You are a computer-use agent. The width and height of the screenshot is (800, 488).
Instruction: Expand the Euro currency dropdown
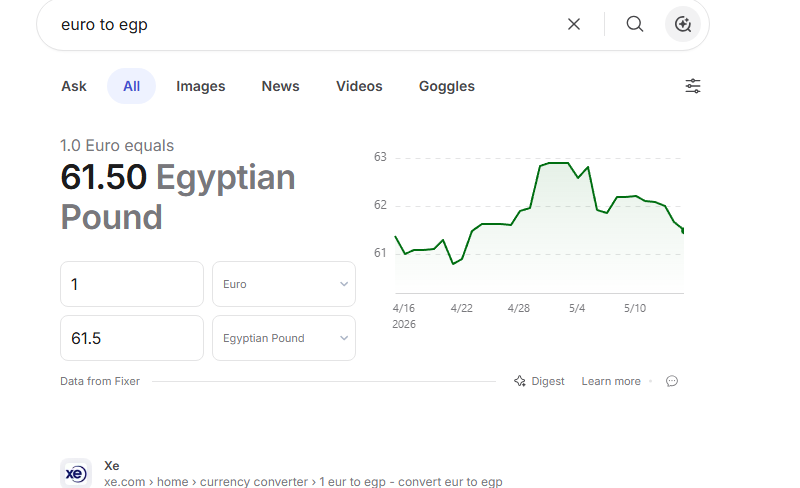[x=284, y=284]
